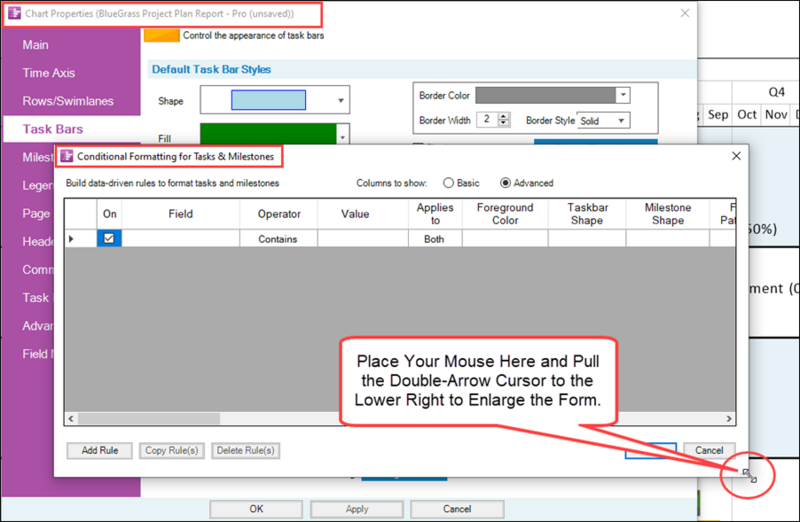
Task: Click the Value cell of the first rule
Action: (x=363, y=239)
